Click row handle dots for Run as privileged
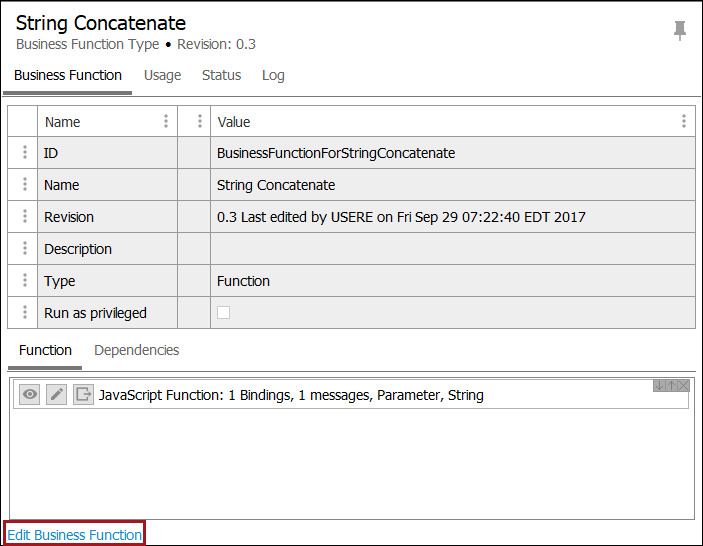The width and height of the screenshot is (703, 546). click(24, 313)
